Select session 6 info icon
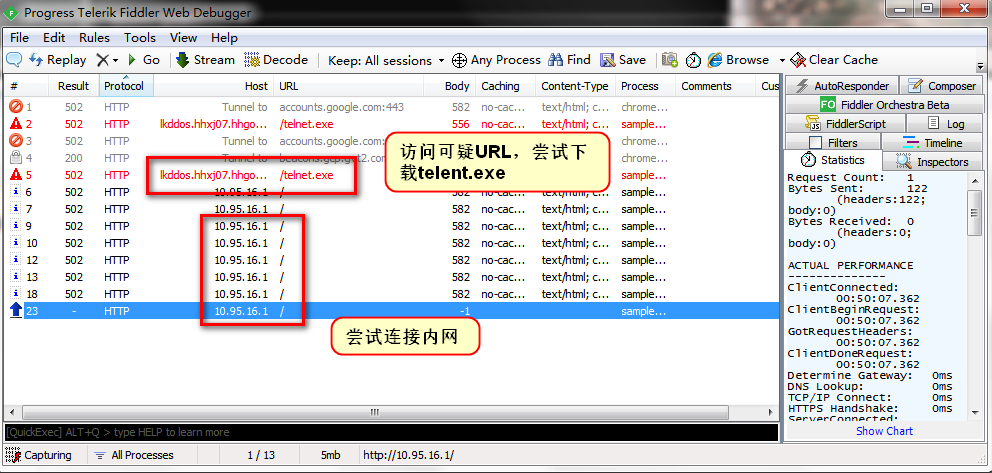 coord(16,192)
